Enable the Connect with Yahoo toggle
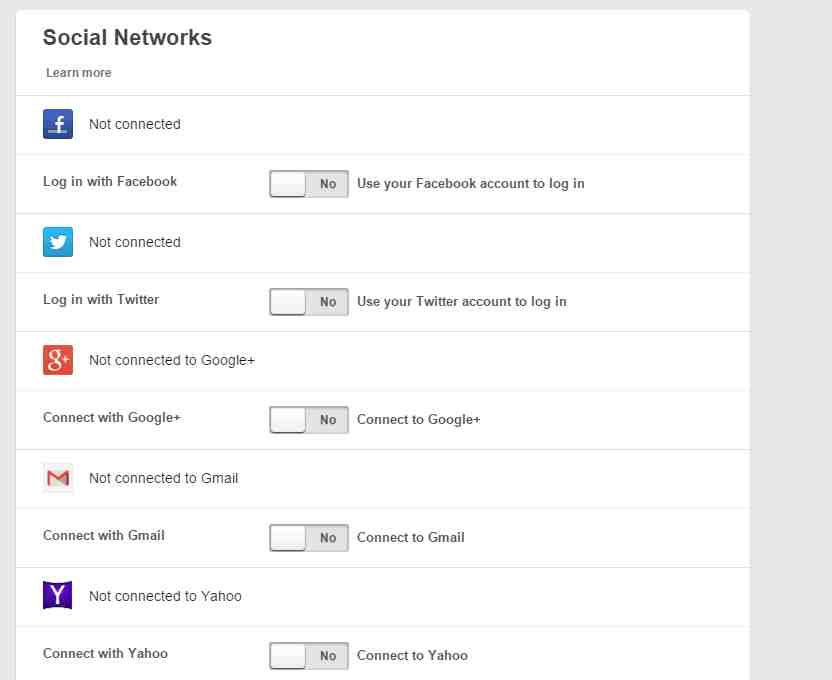The image size is (832, 680). coord(309,656)
